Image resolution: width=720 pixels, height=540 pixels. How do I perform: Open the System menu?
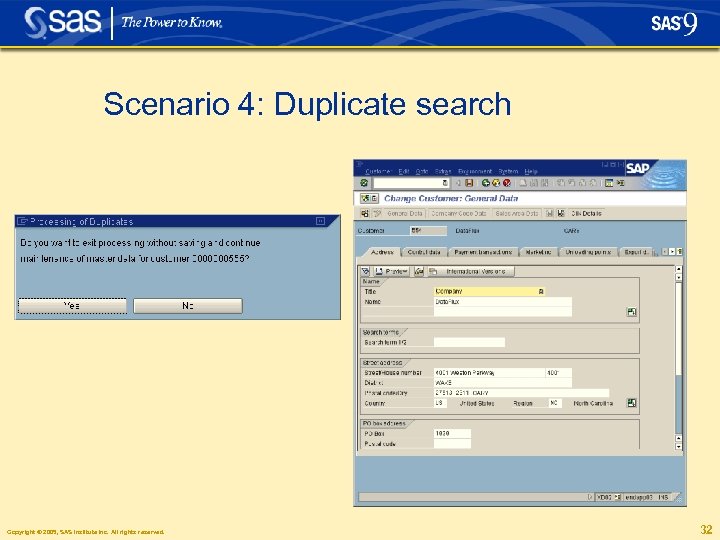[508, 171]
